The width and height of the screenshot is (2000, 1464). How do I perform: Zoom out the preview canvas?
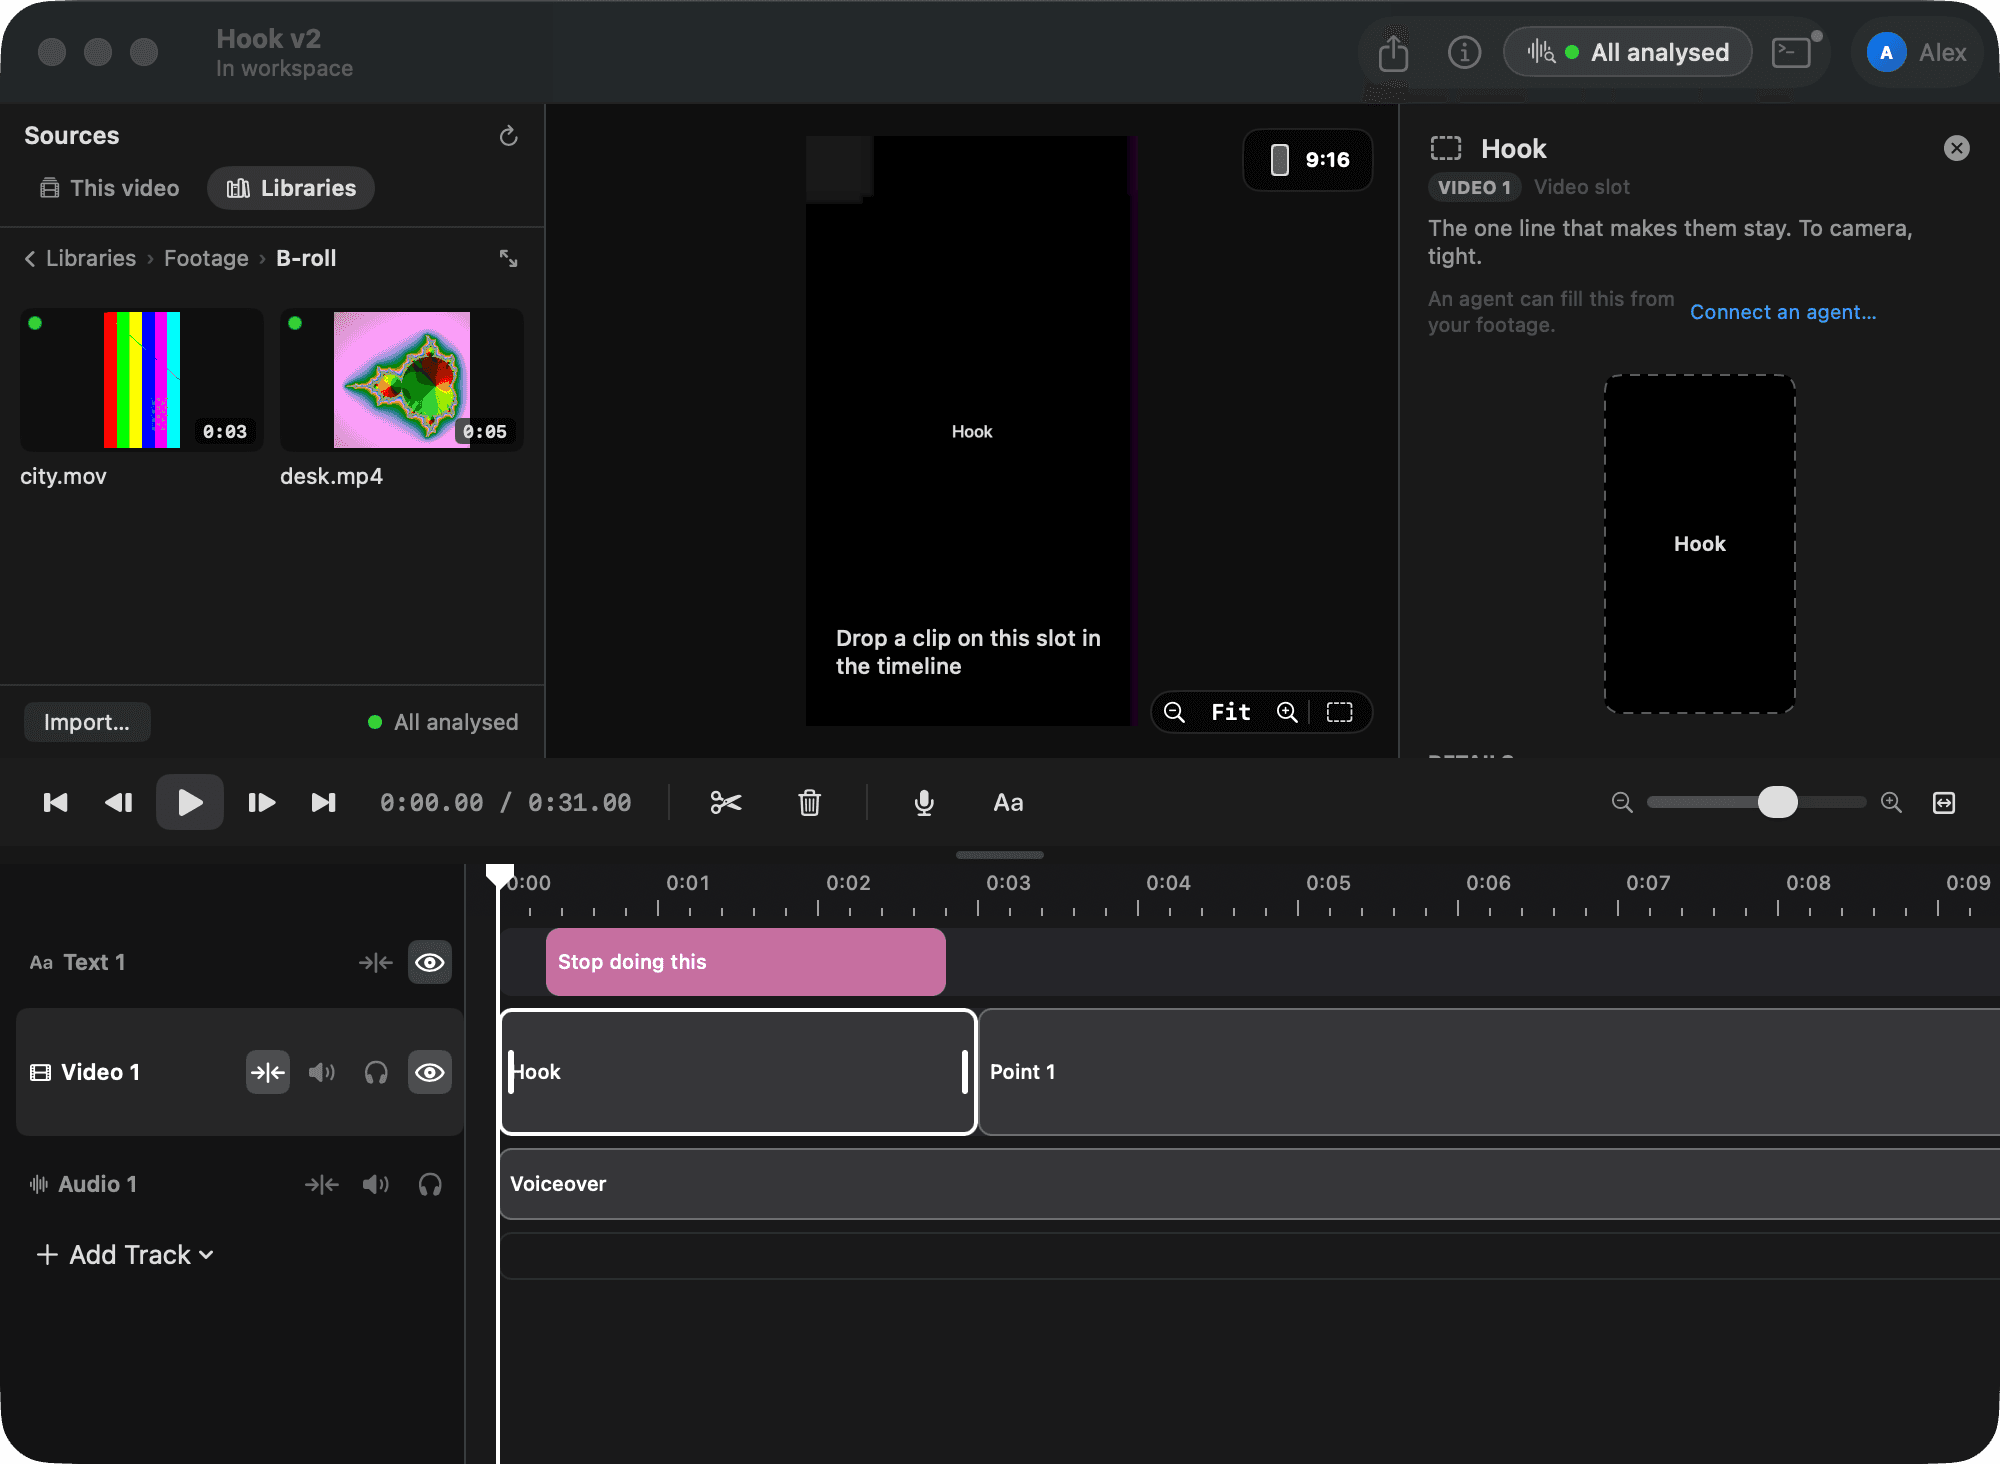click(x=1174, y=712)
